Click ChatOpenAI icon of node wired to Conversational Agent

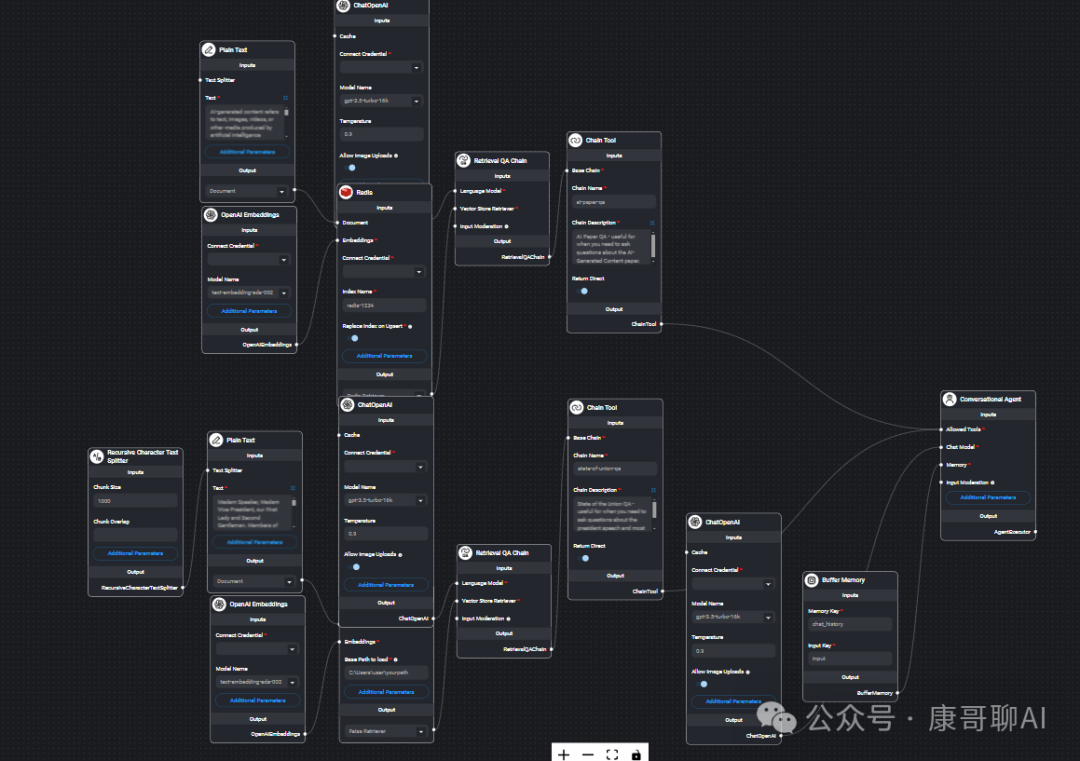click(x=695, y=521)
